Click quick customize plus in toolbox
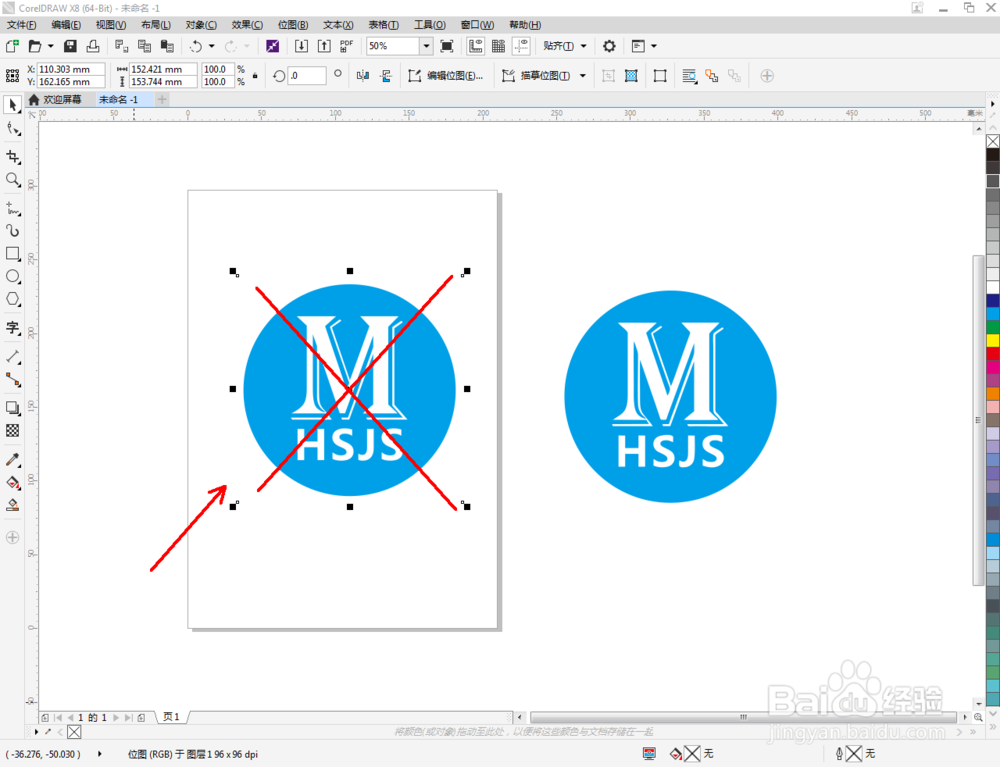 13,537
